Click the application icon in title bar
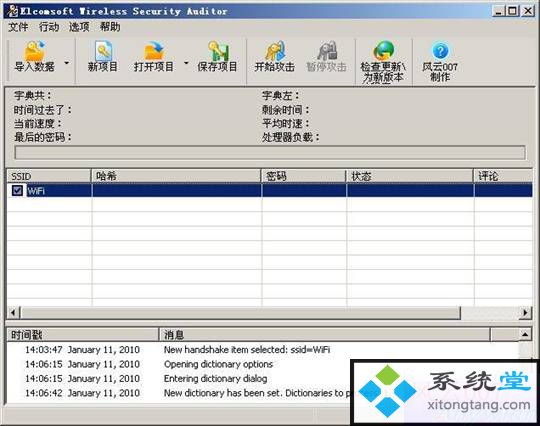 pos(13,11)
